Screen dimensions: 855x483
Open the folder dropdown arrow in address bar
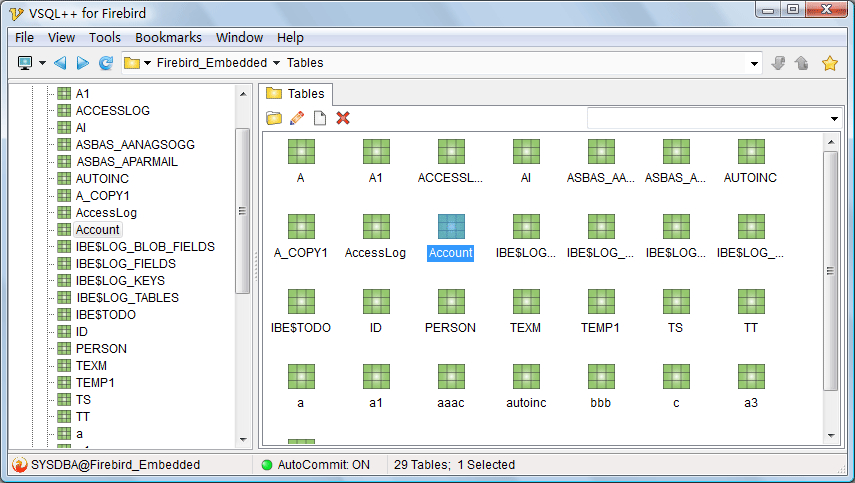click(147, 63)
